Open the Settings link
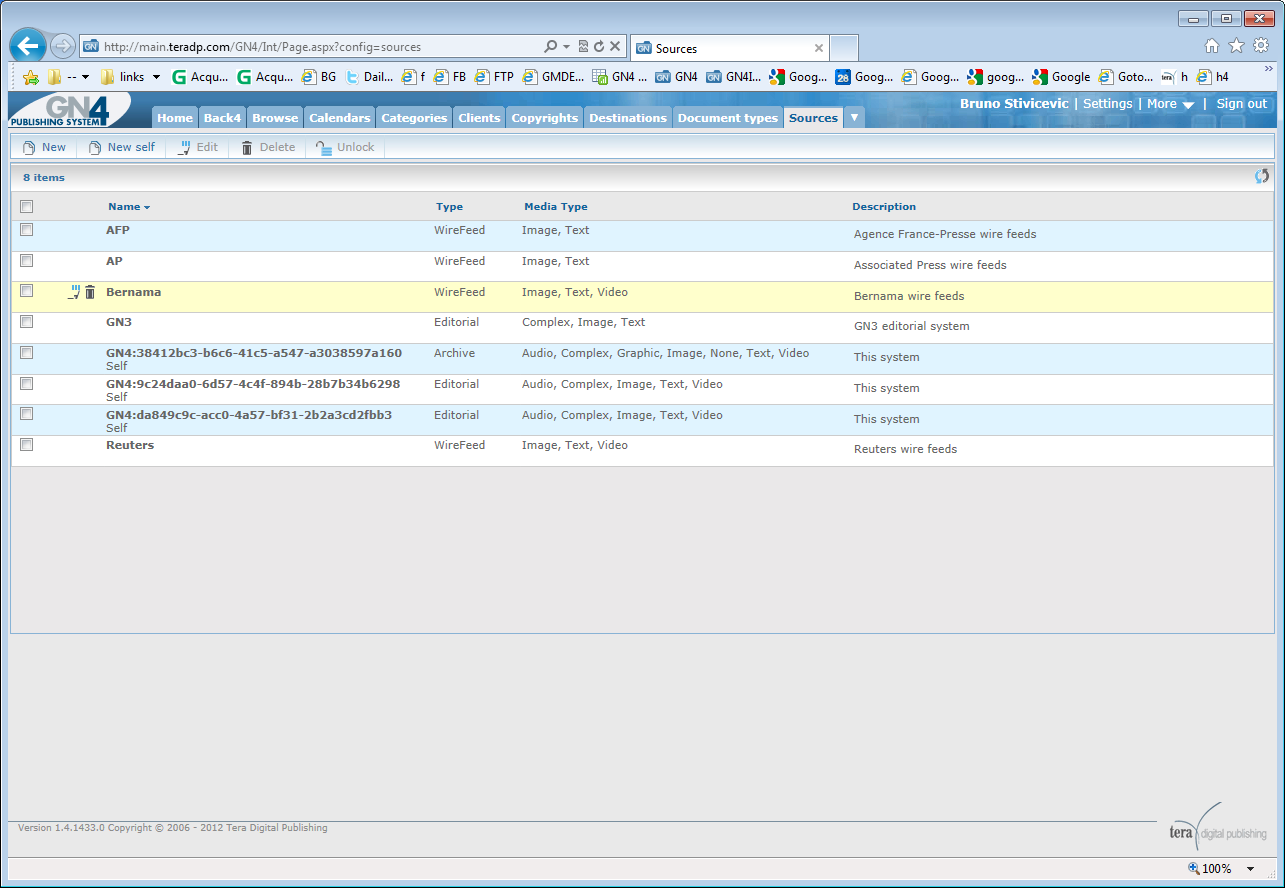 click(1108, 104)
